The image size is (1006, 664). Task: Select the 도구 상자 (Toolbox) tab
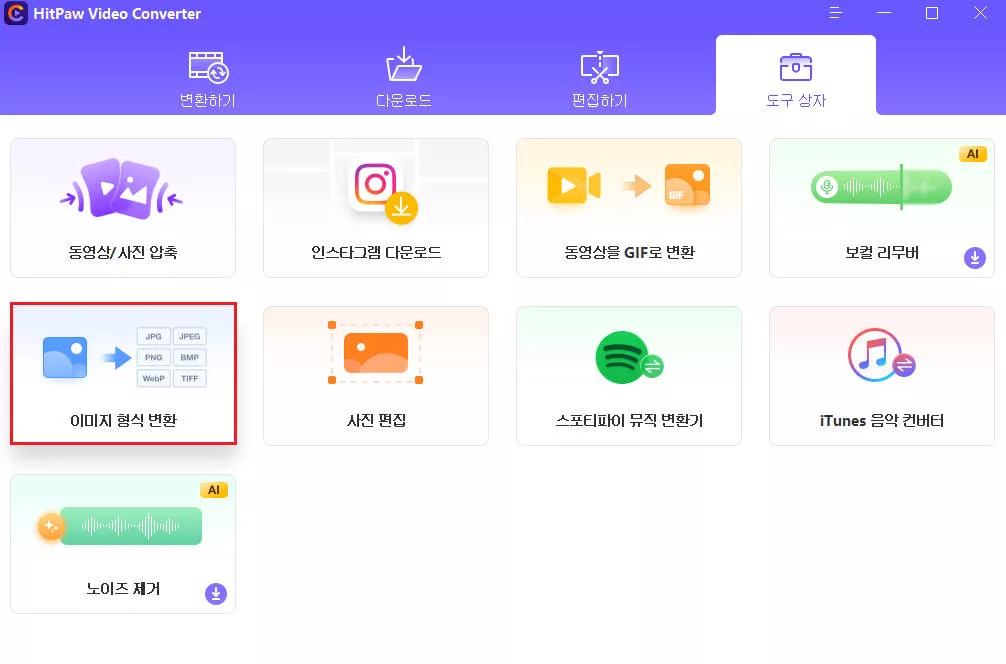click(796, 76)
